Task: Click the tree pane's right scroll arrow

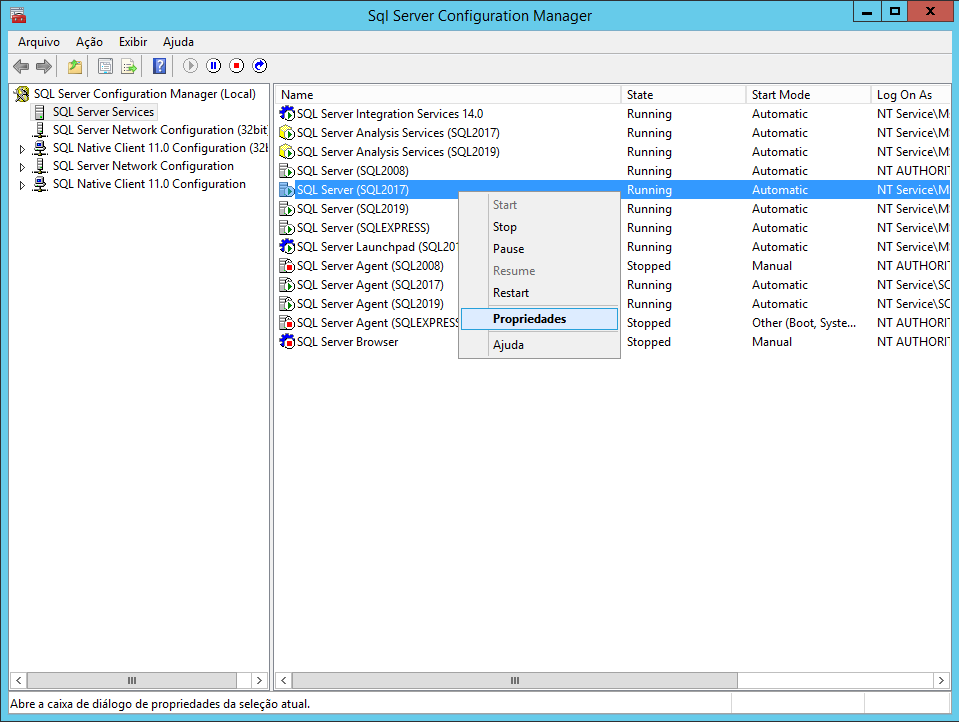Action: coord(259,680)
